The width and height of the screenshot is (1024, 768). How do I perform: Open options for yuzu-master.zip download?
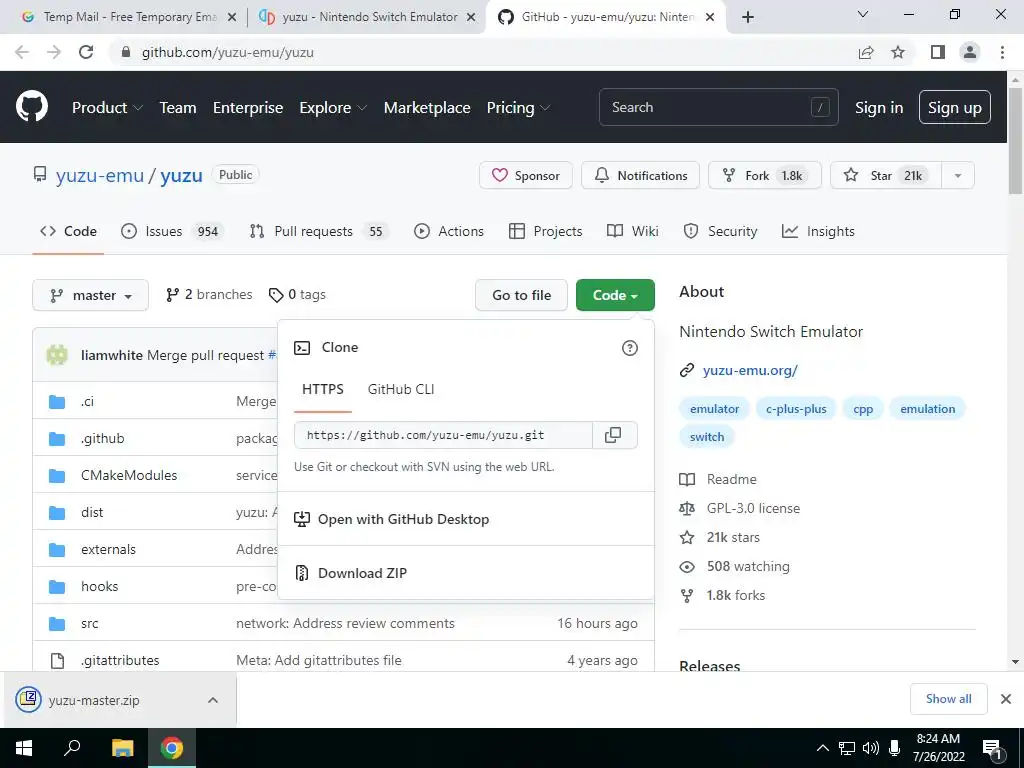point(213,700)
